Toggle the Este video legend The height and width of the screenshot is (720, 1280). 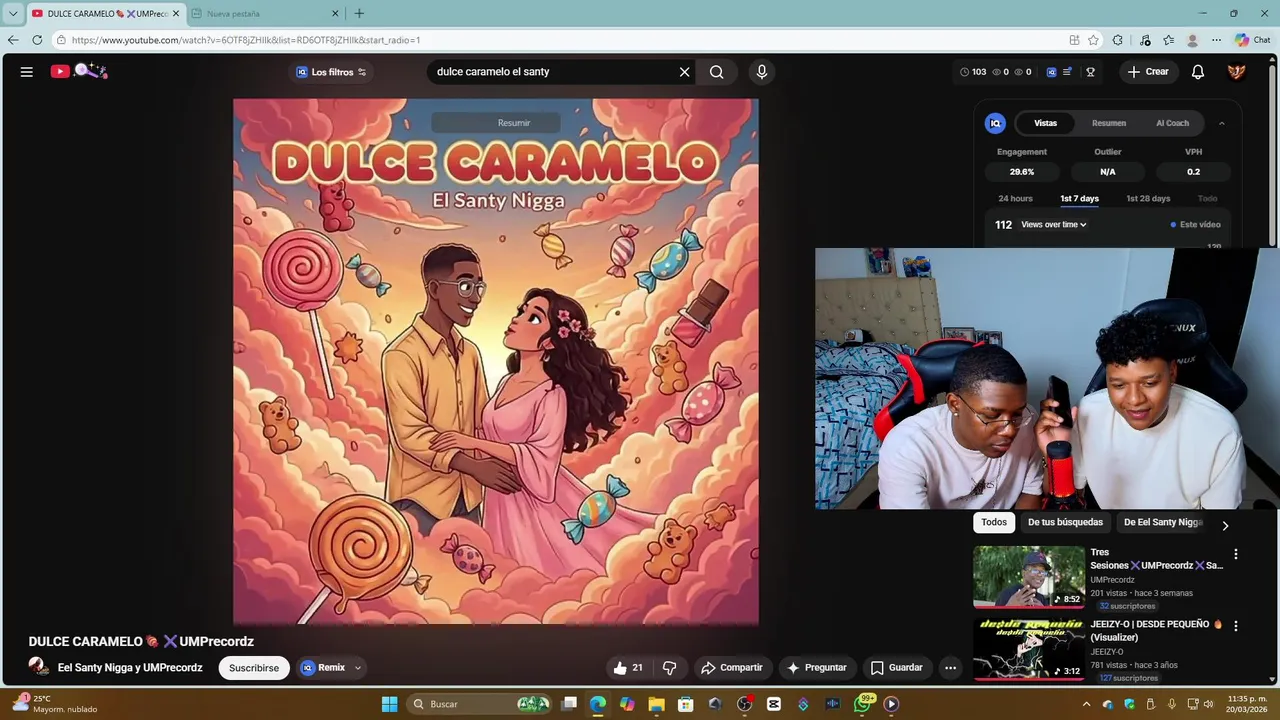1196,225
